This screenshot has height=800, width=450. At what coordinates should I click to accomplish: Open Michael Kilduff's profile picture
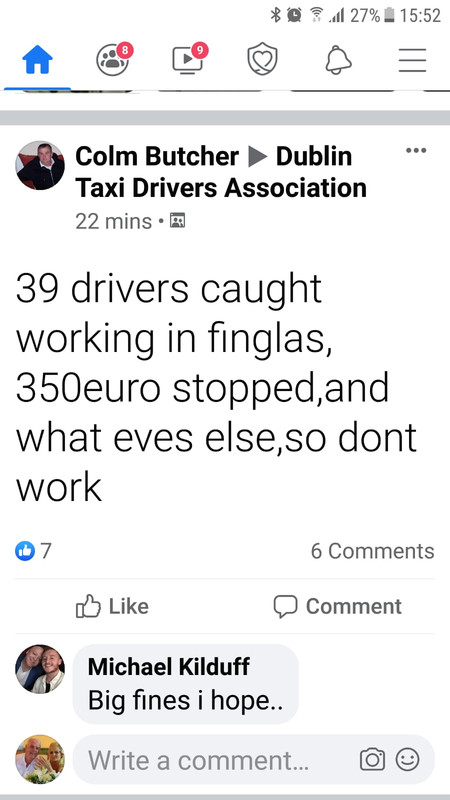(40, 669)
